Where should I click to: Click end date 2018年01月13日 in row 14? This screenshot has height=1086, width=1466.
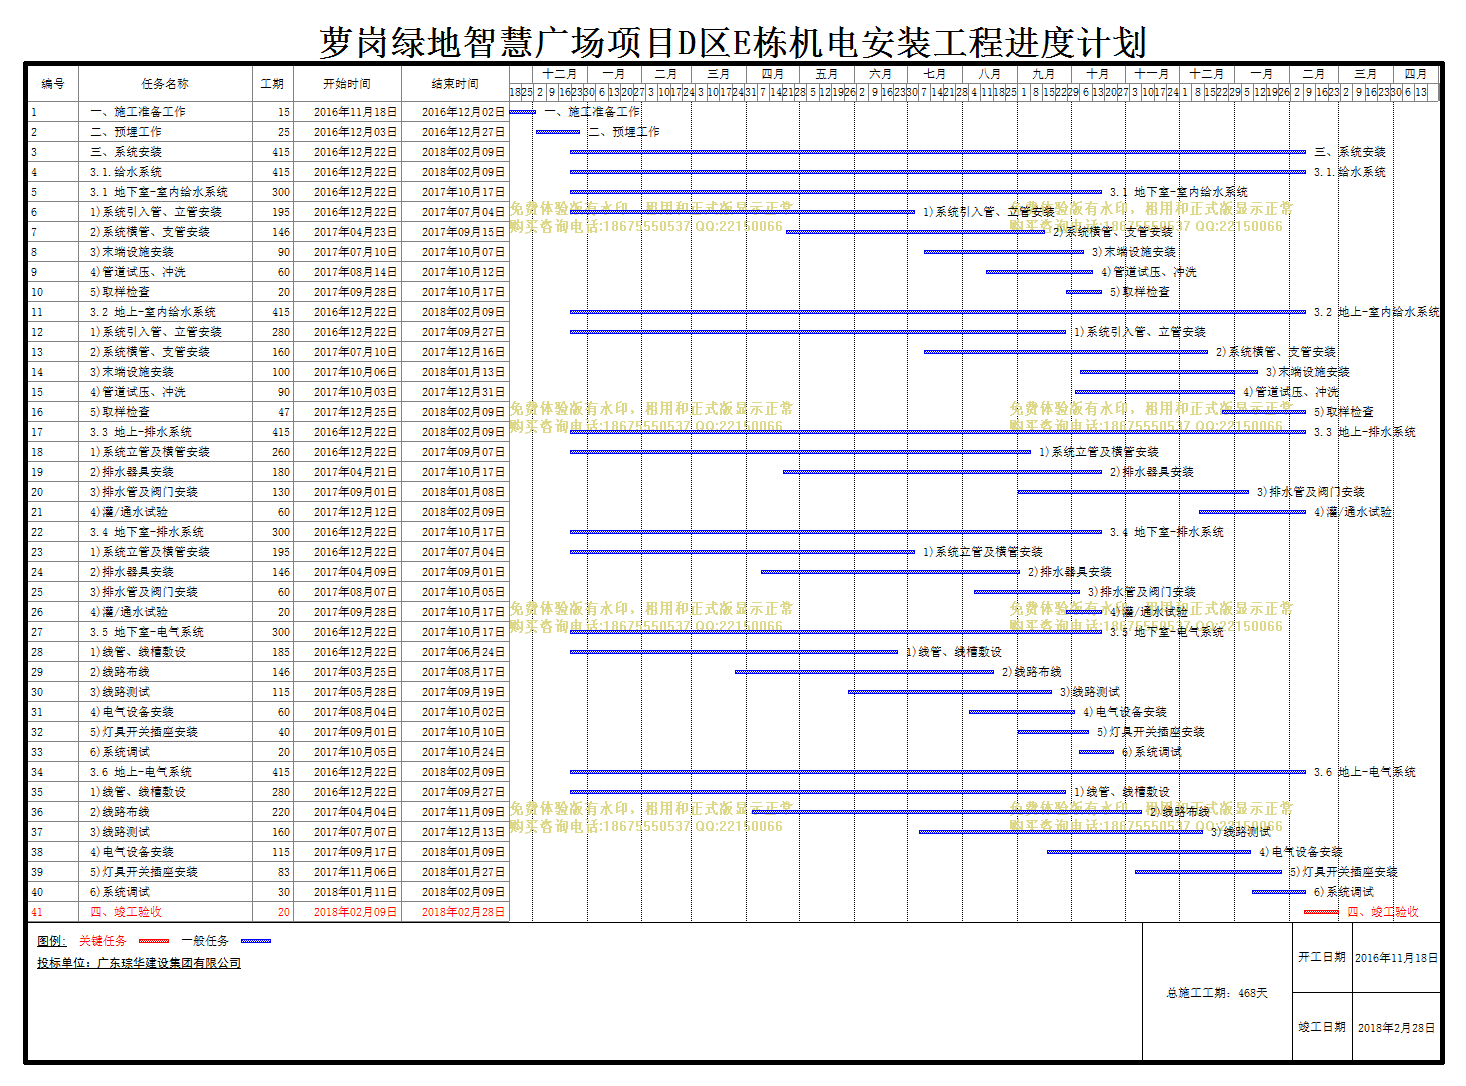coord(463,372)
